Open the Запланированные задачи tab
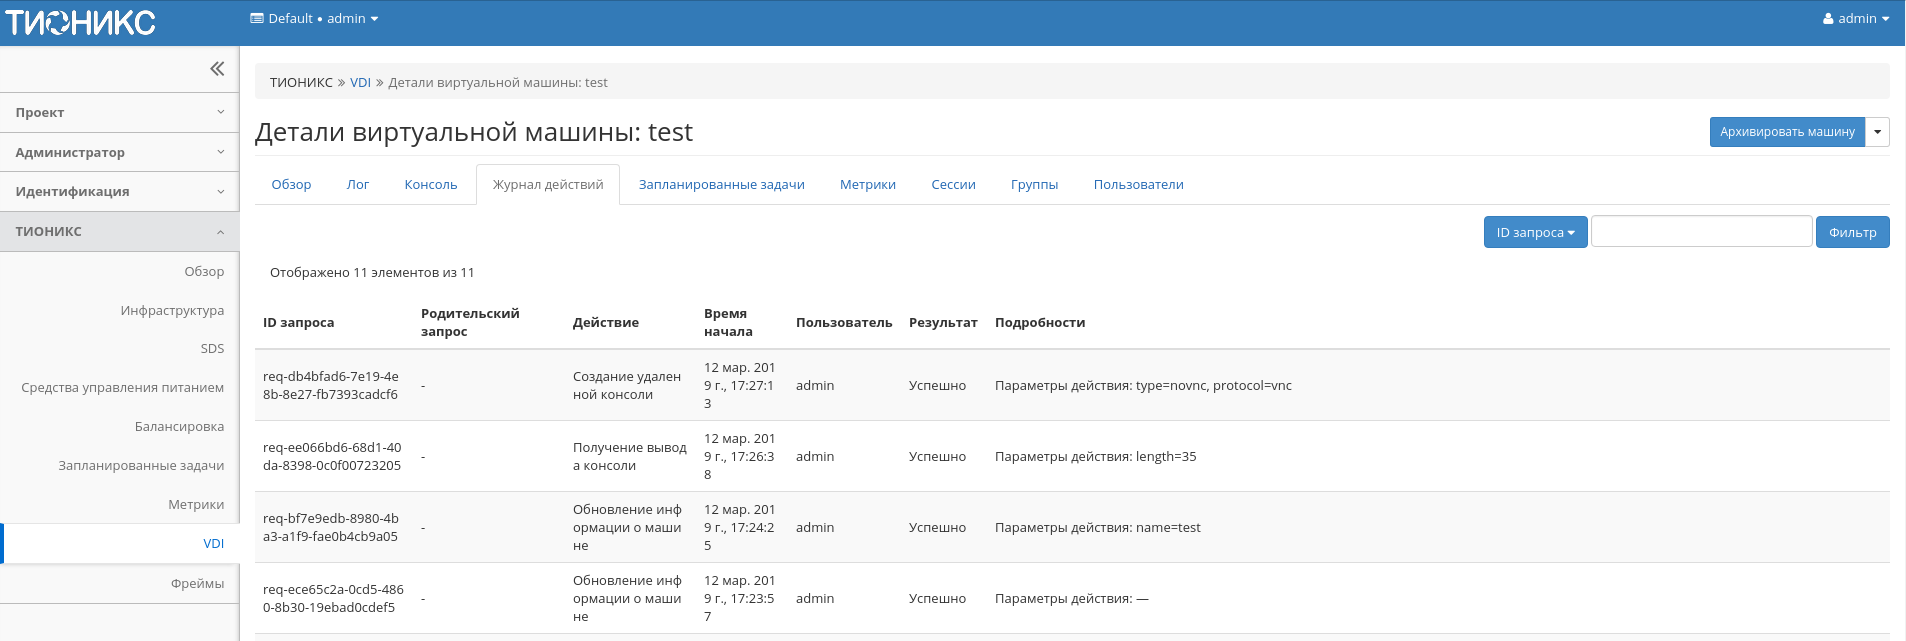Screen dimensions: 1906x641 tap(721, 185)
